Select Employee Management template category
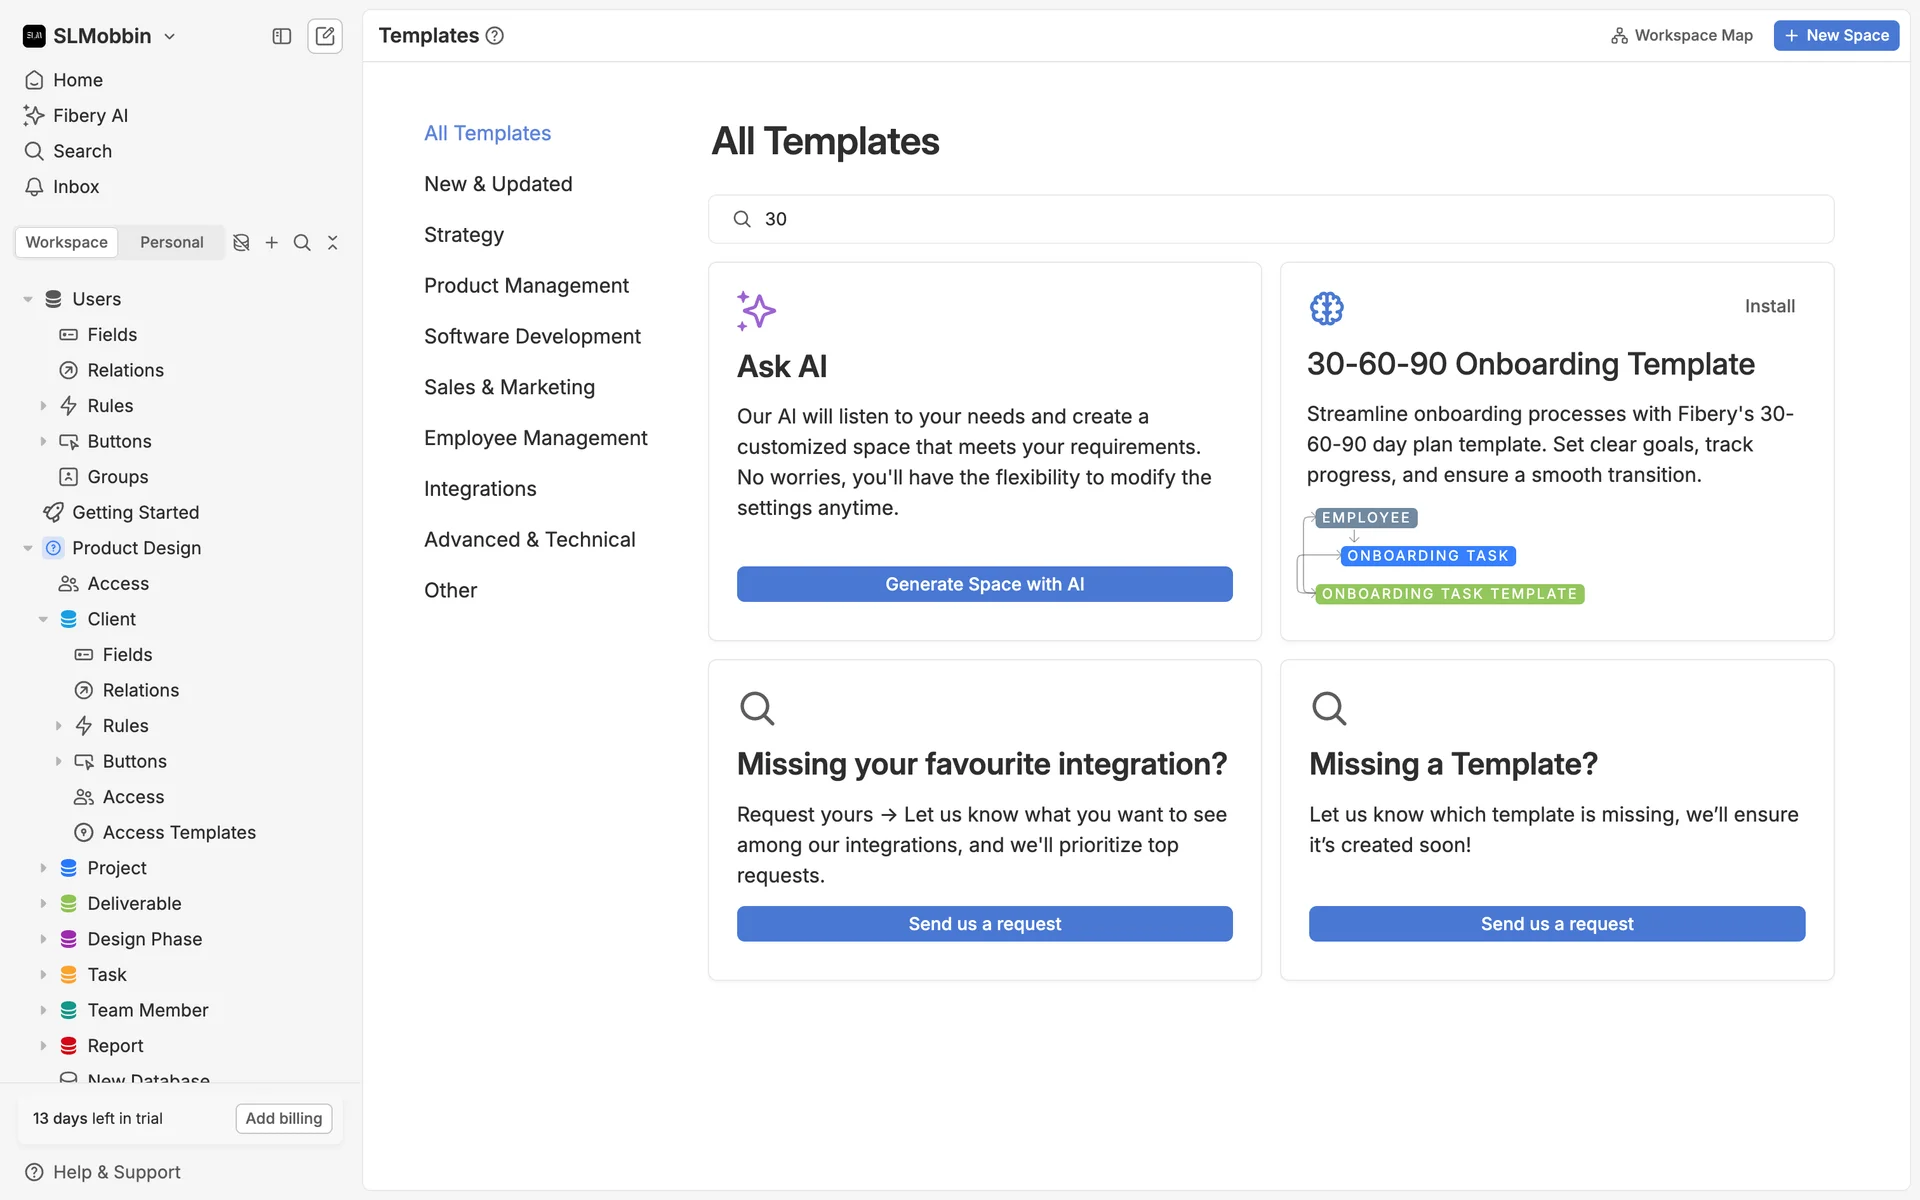Image resolution: width=1920 pixels, height=1200 pixels. [535, 438]
